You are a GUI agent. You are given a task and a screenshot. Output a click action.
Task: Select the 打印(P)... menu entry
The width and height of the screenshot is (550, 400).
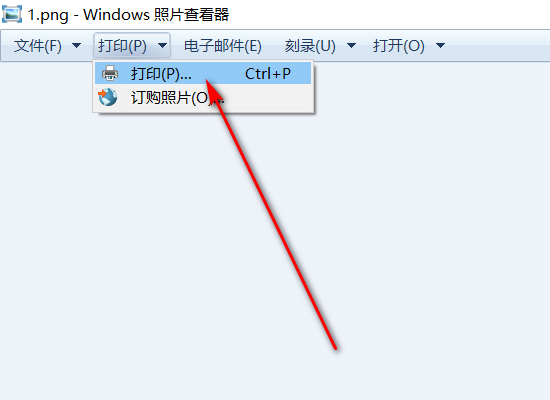[x=203, y=73]
